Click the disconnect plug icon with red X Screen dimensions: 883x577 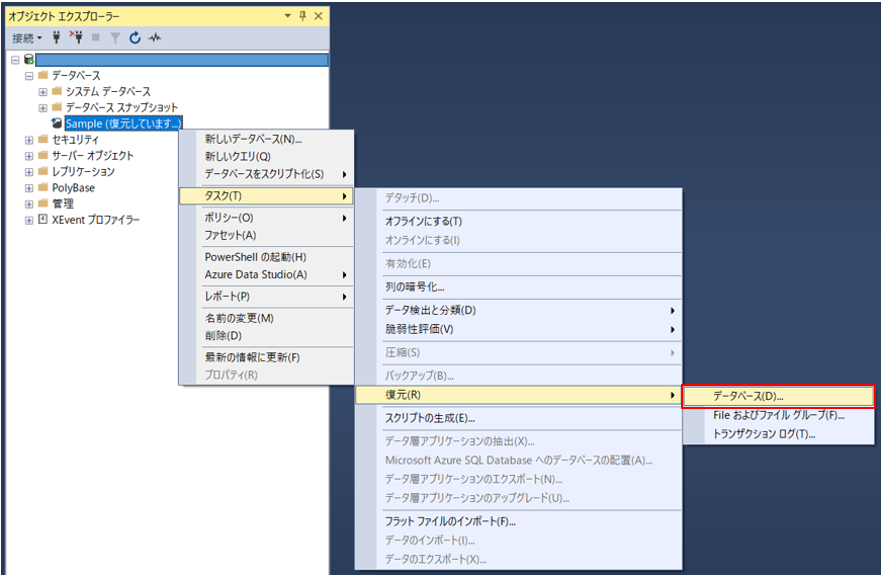[x=76, y=38]
